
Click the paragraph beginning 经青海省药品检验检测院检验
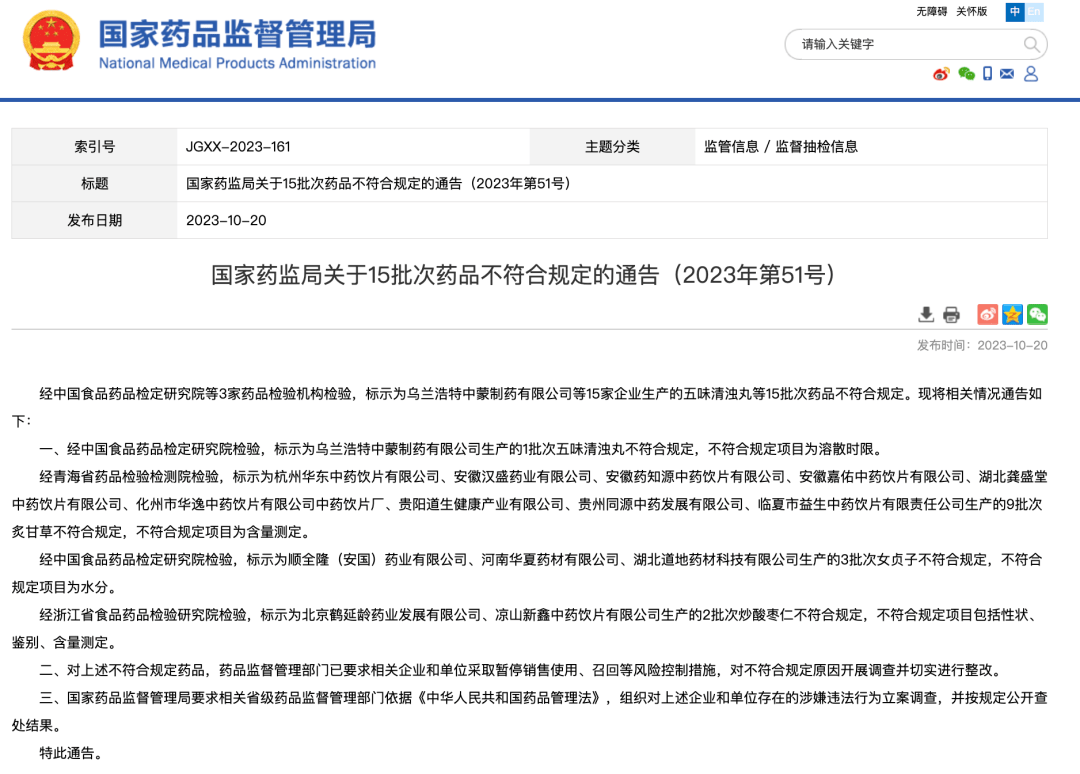pos(530,504)
